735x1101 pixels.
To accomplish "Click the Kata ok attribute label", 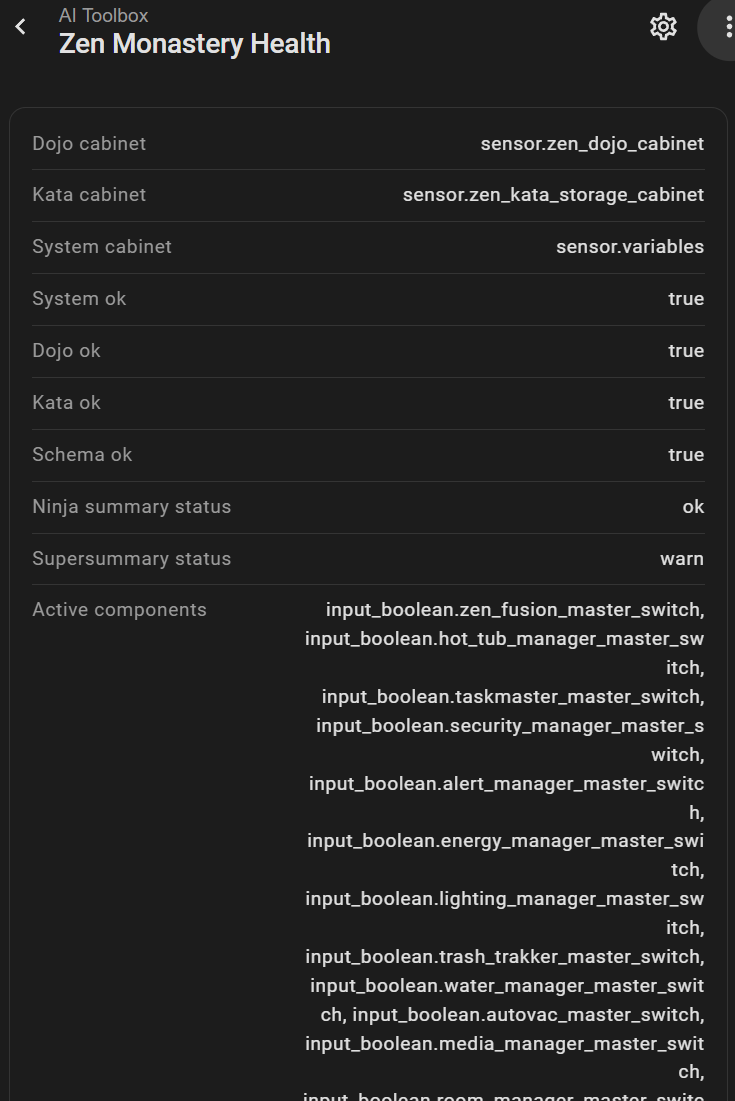I will [x=66, y=403].
